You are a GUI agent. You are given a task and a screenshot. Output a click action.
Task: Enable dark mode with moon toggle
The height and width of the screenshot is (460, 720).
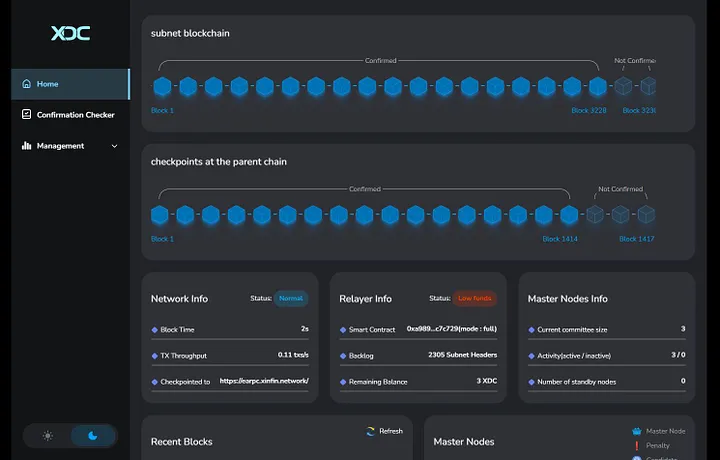[x=92, y=435]
